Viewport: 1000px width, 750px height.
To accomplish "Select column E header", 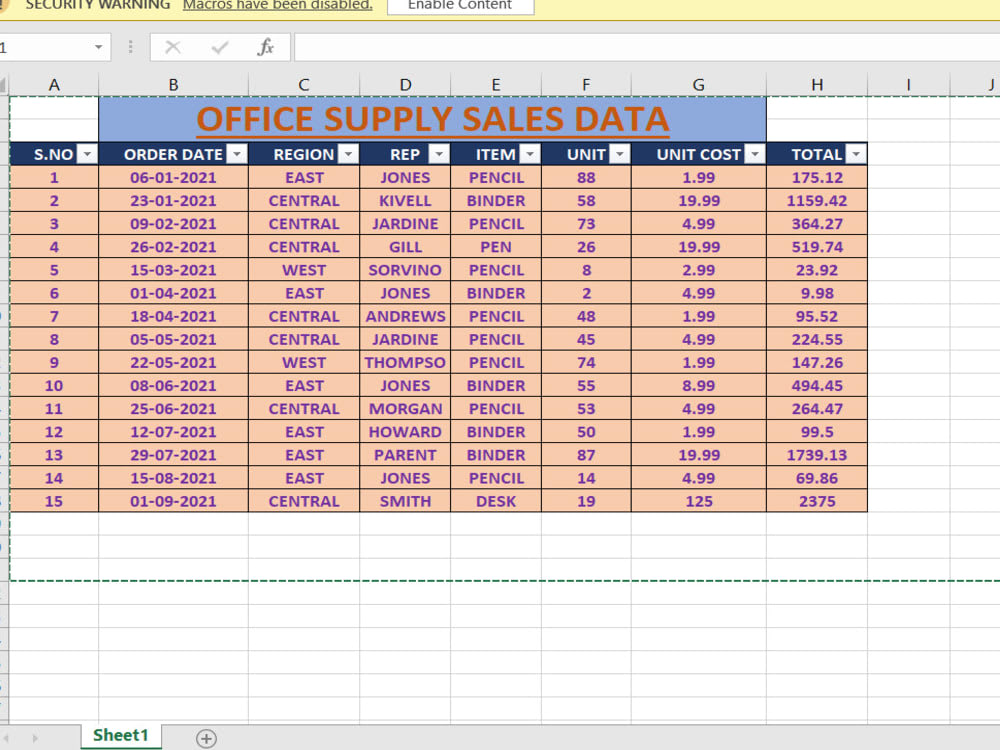I will pos(496,85).
